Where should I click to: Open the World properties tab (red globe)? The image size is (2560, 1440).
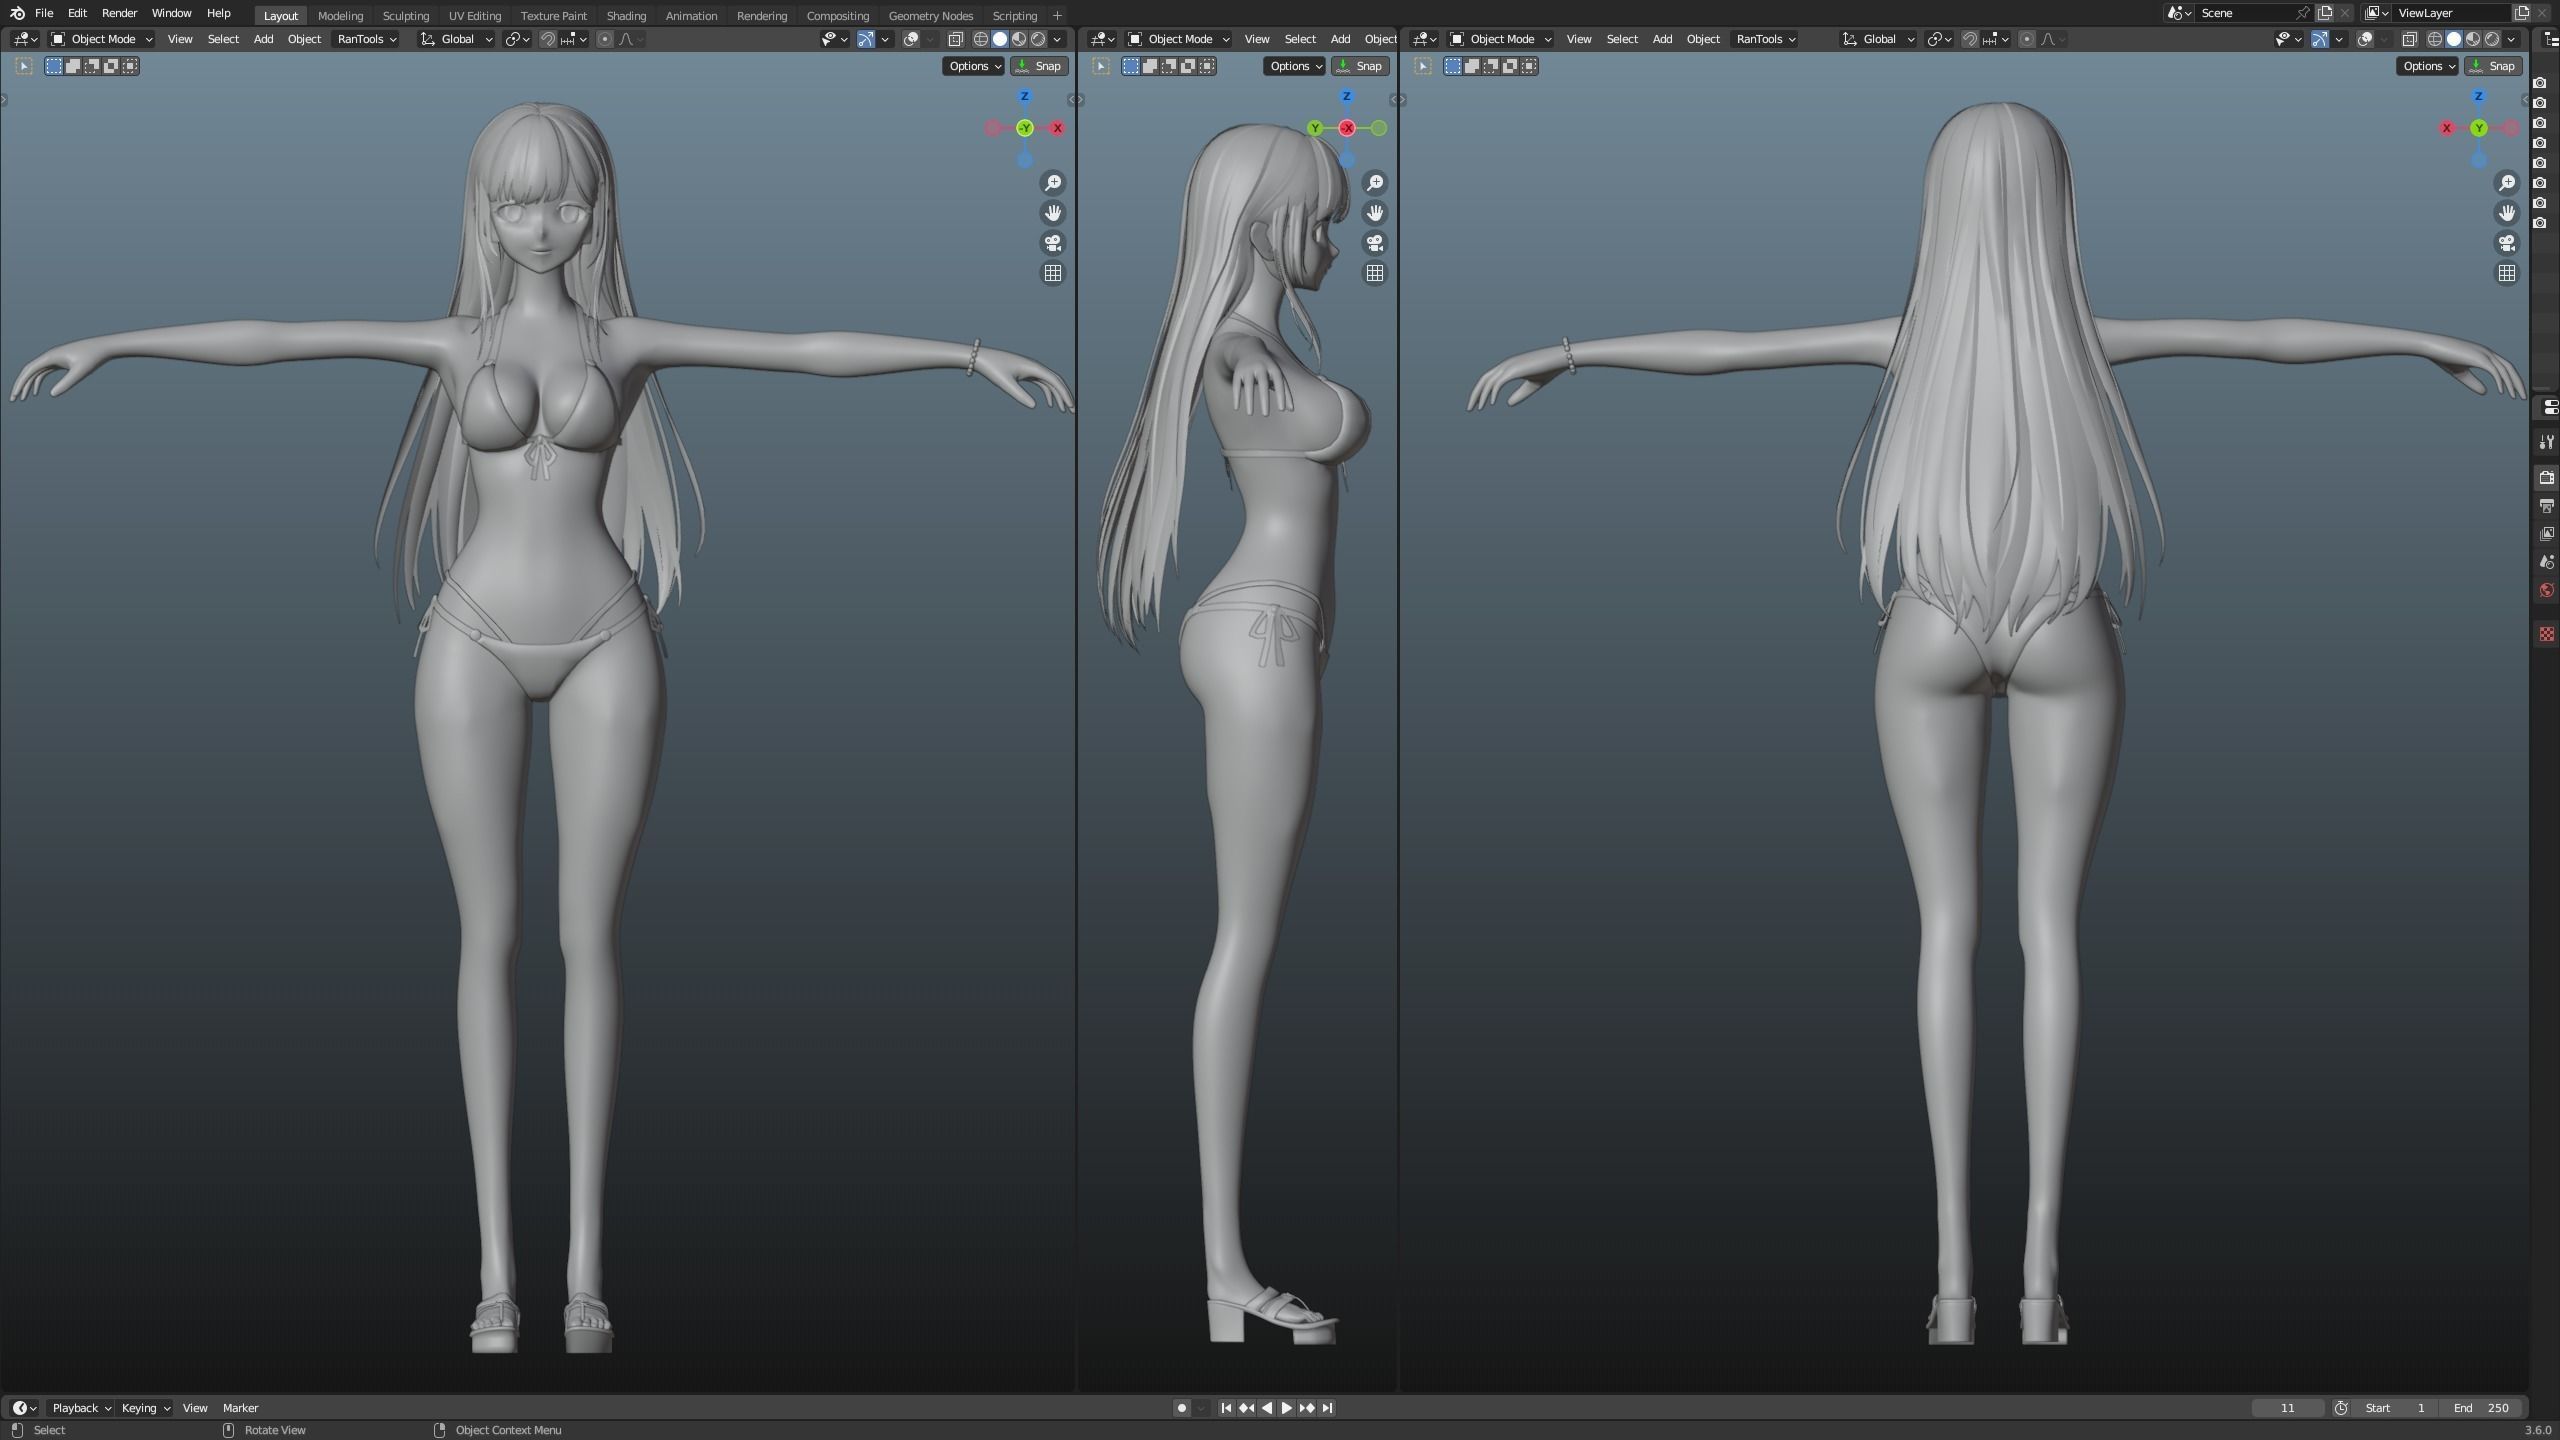click(x=2547, y=590)
